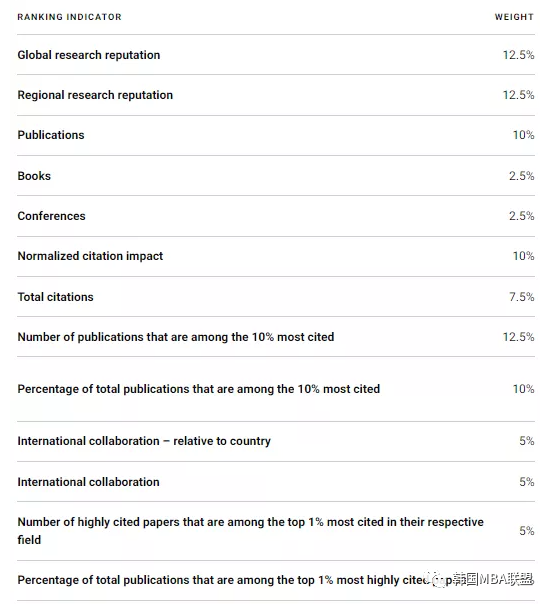This screenshot has width=549, height=604.
Task: Click the 7.5% weight for Total citations
Action: point(522,297)
